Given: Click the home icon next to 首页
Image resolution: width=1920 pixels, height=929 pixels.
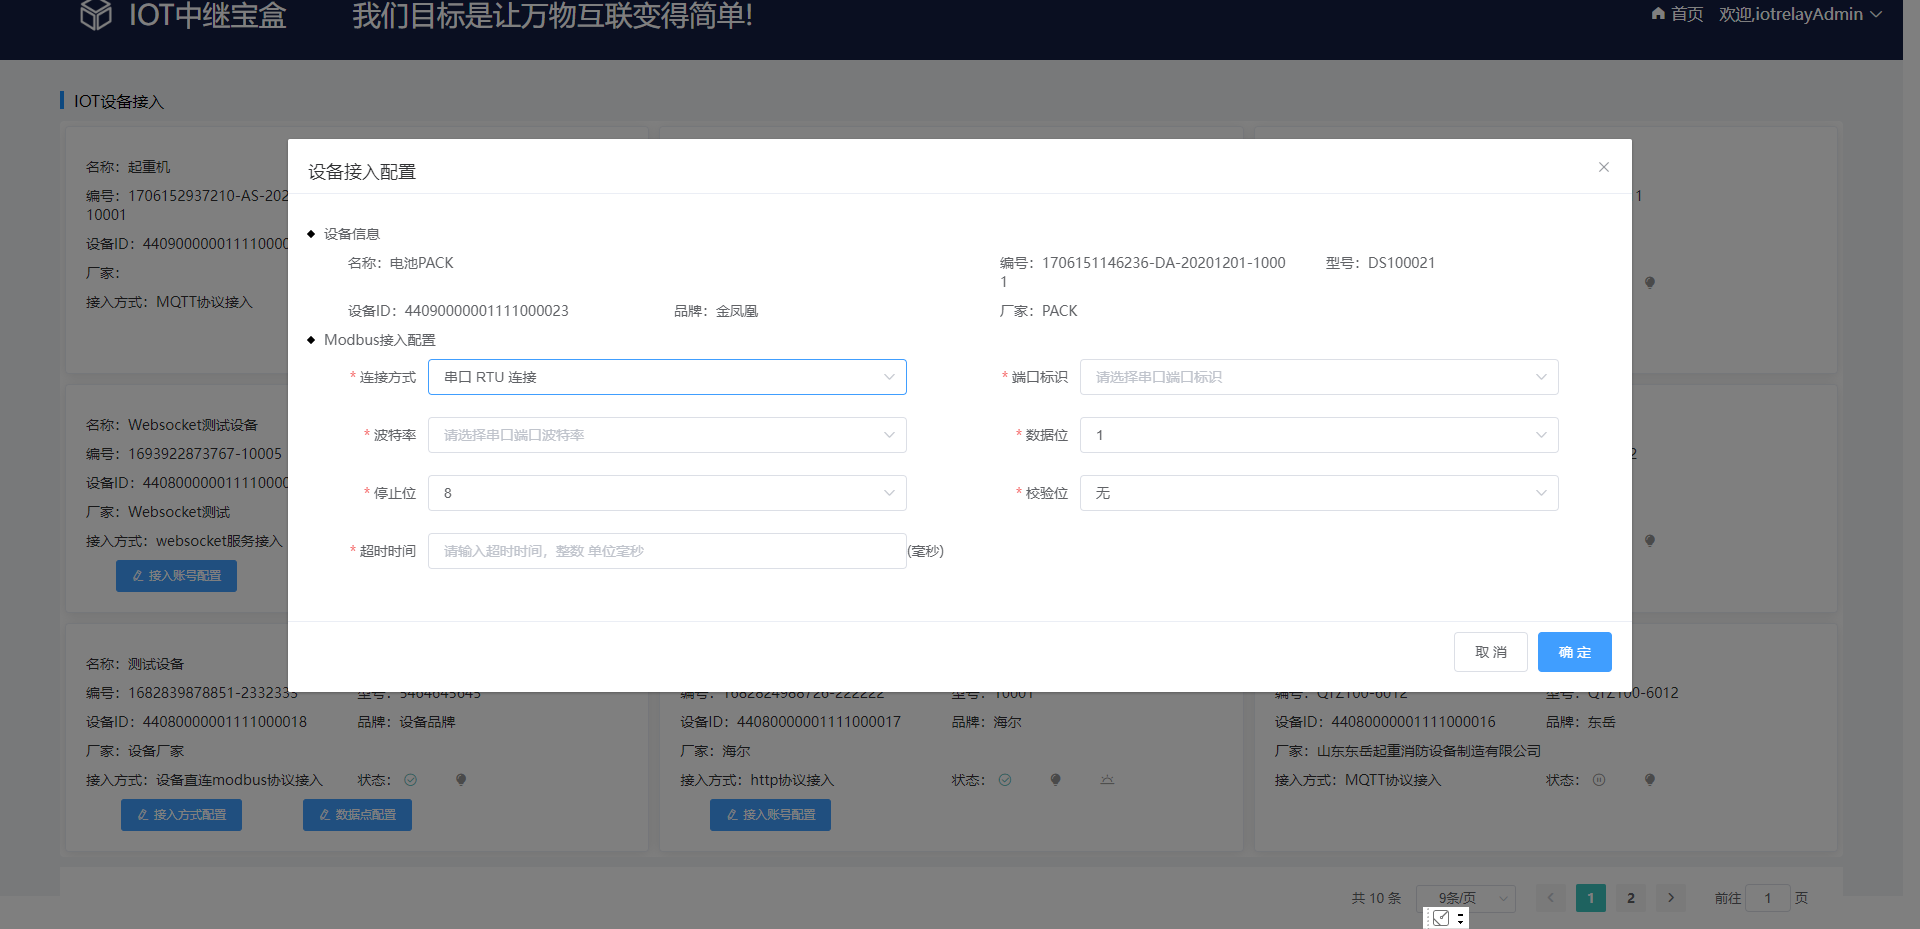Looking at the screenshot, I should [x=1657, y=14].
